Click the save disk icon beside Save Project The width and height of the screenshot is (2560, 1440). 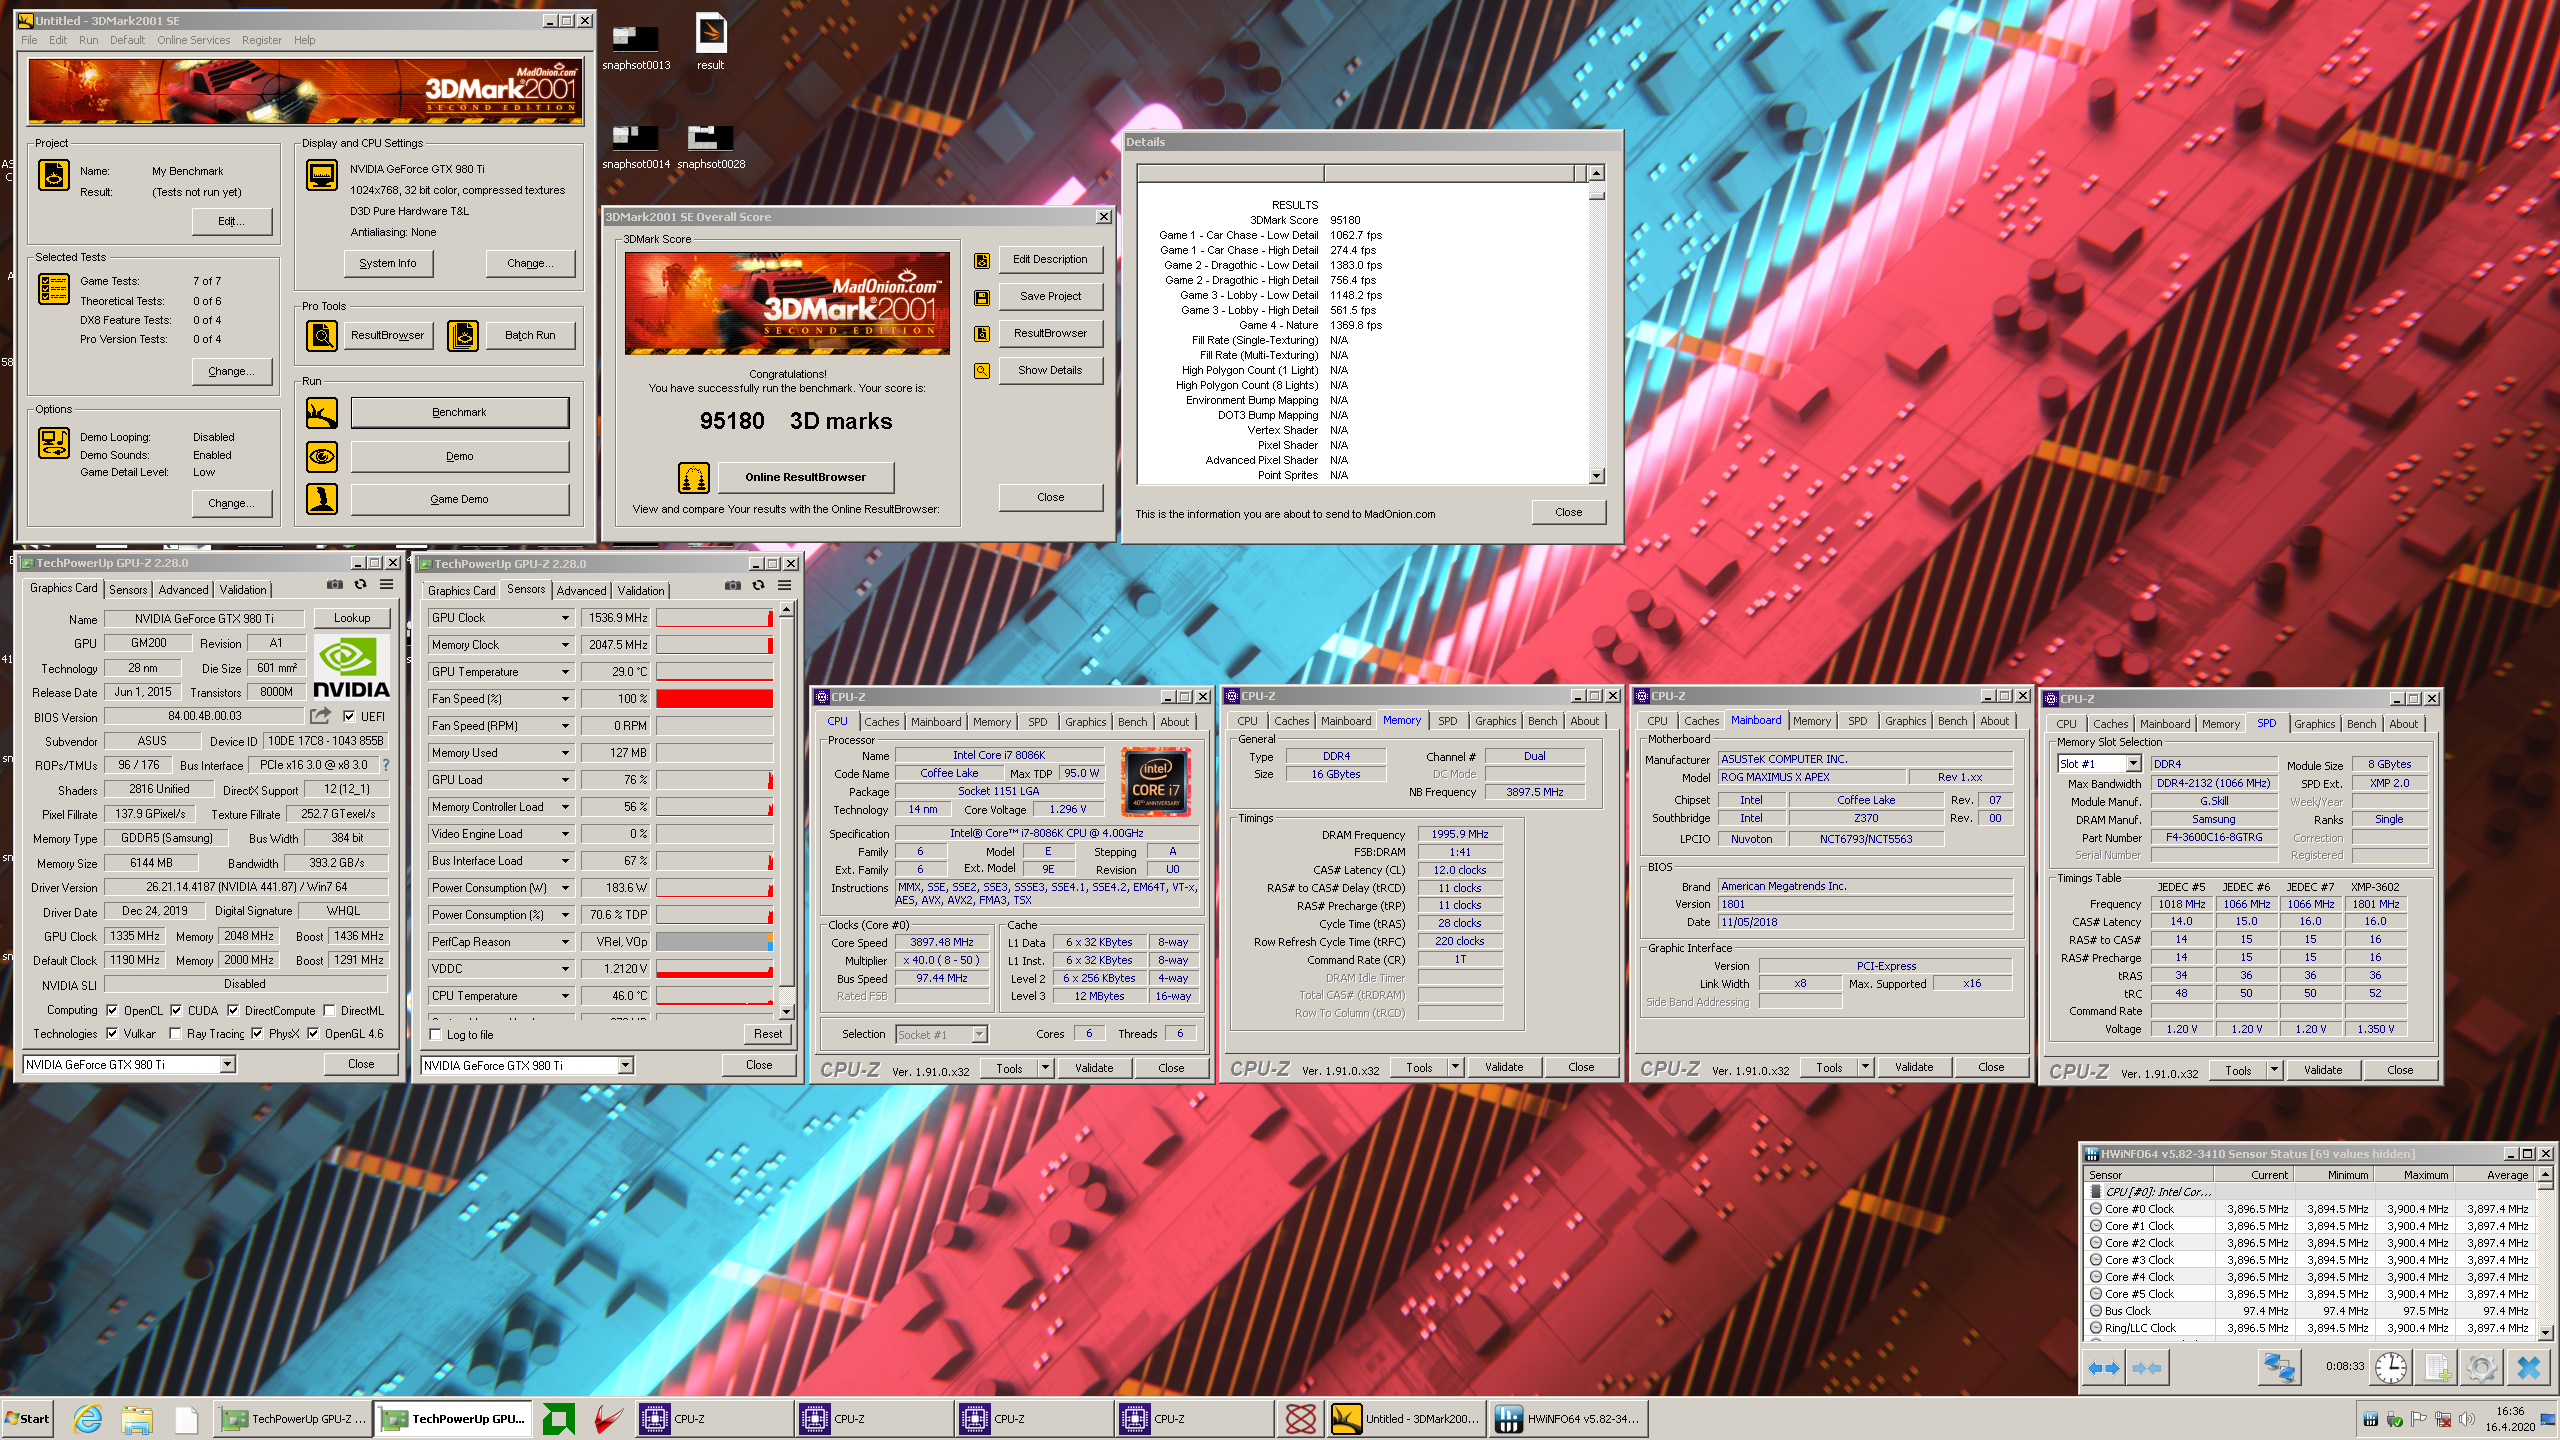point(982,297)
